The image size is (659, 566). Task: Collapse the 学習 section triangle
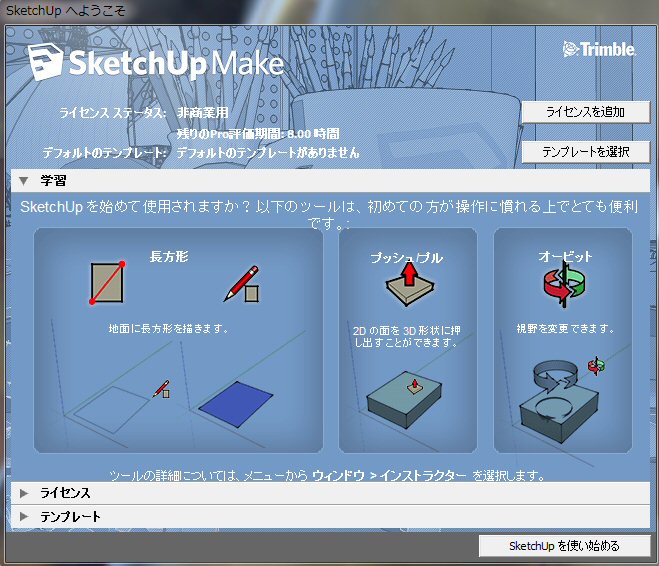pyautogui.click(x=24, y=181)
